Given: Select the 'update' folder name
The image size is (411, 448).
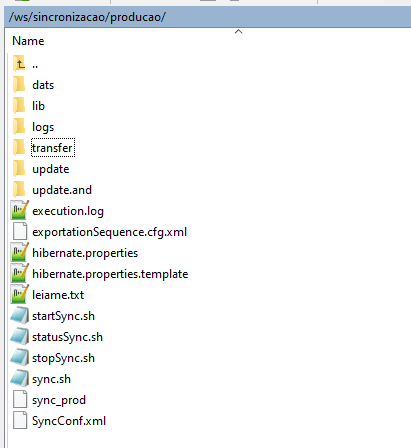Looking at the screenshot, I should tap(51, 169).
